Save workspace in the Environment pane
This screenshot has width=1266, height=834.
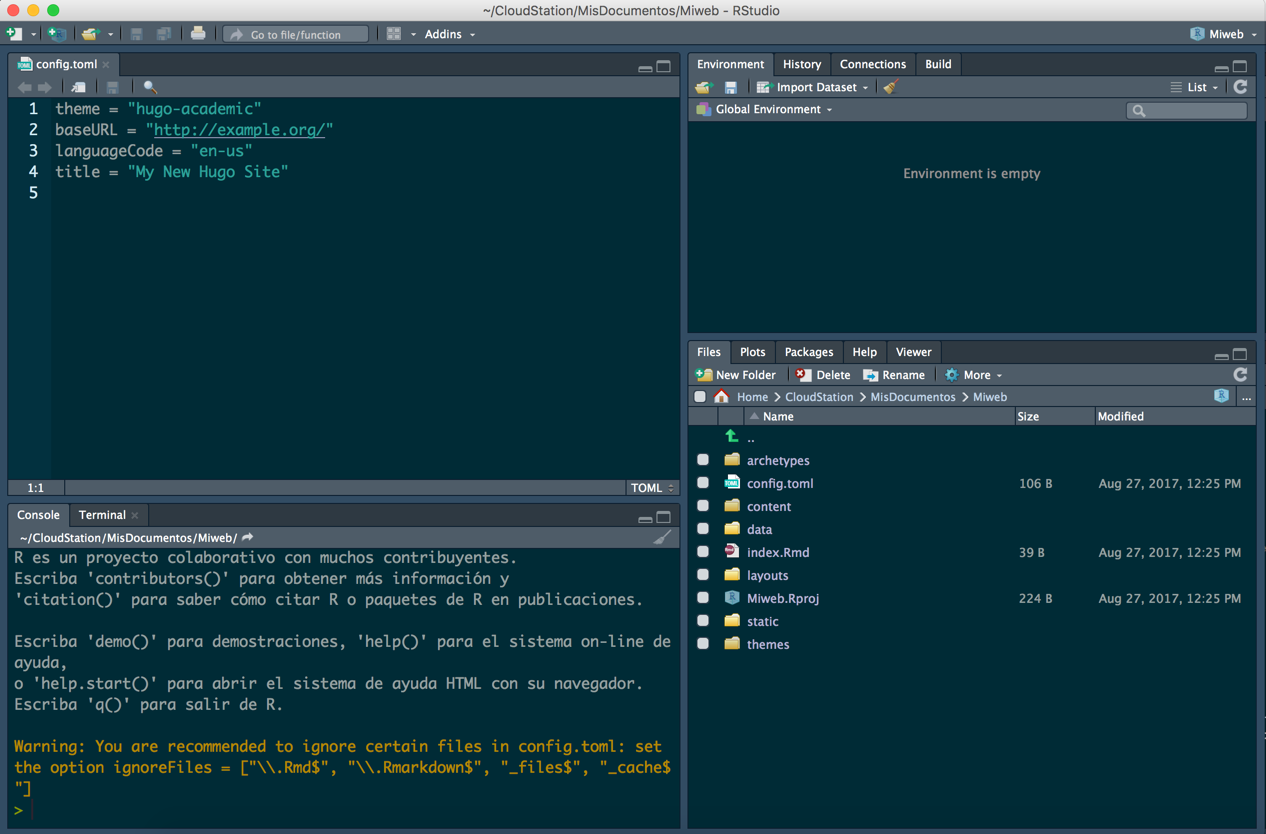pos(731,87)
